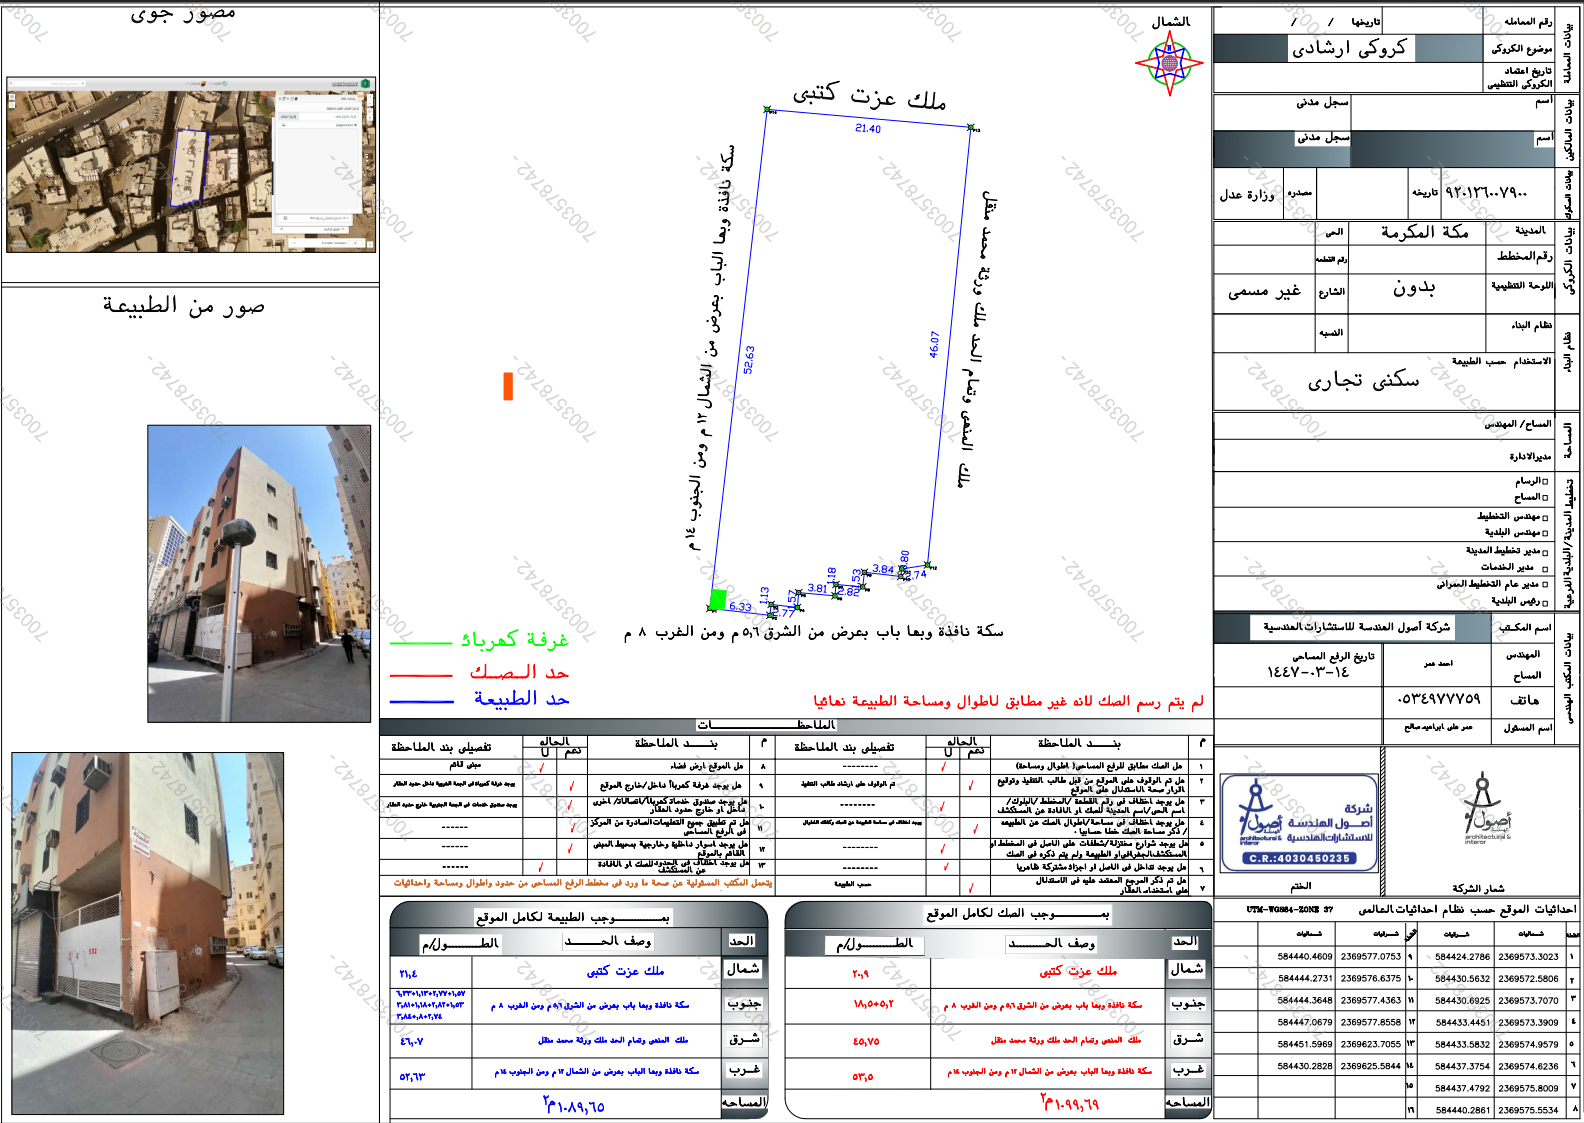Click the كروكي ارشادي title field
Screen dimensions: 1584x1123
(1351, 48)
